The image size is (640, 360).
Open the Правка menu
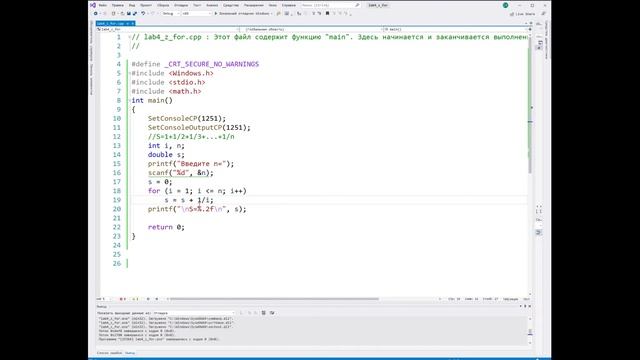[x=118, y=5]
